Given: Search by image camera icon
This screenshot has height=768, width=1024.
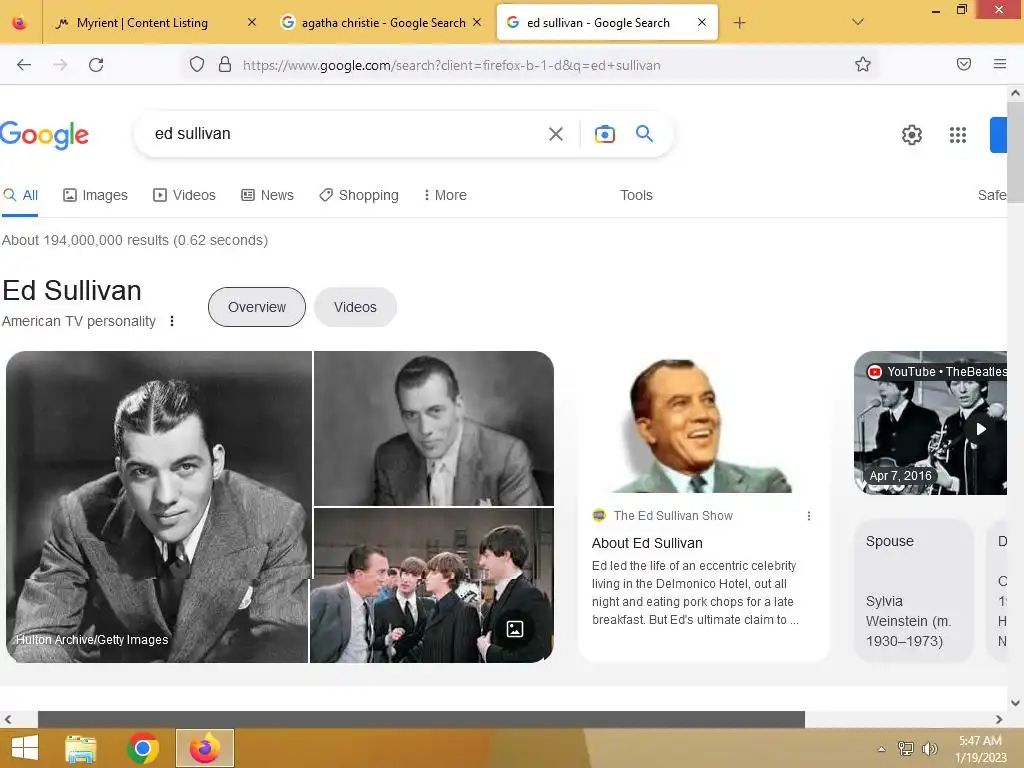Looking at the screenshot, I should point(605,134).
